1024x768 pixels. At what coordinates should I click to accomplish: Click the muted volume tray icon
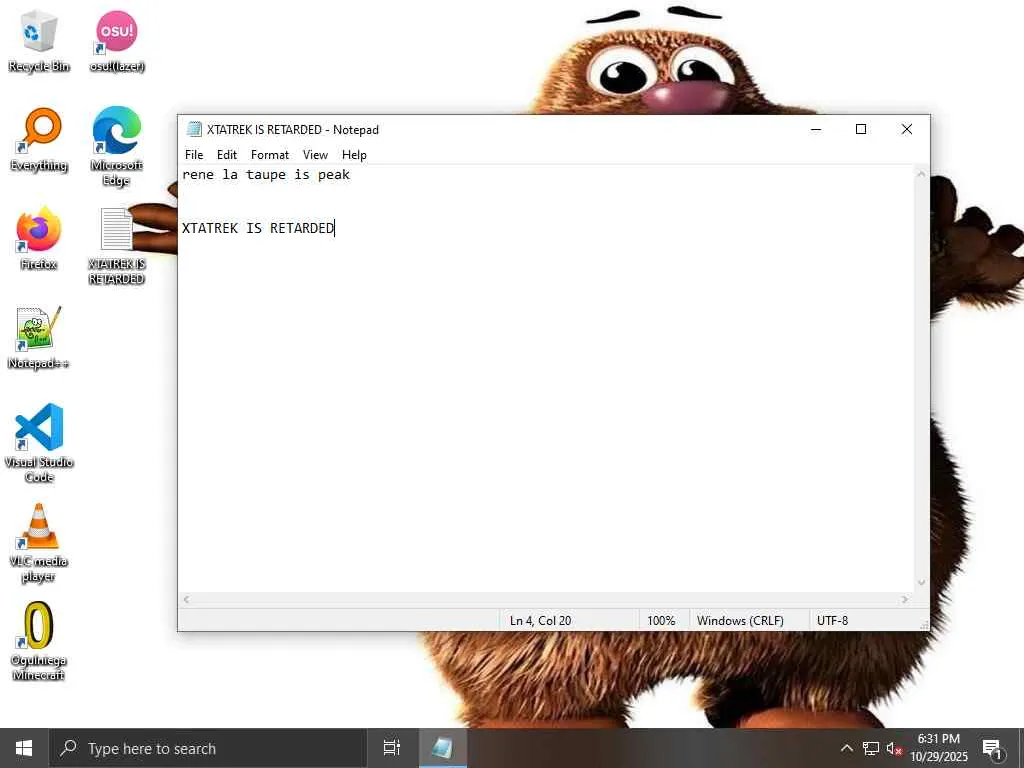coord(894,748)
